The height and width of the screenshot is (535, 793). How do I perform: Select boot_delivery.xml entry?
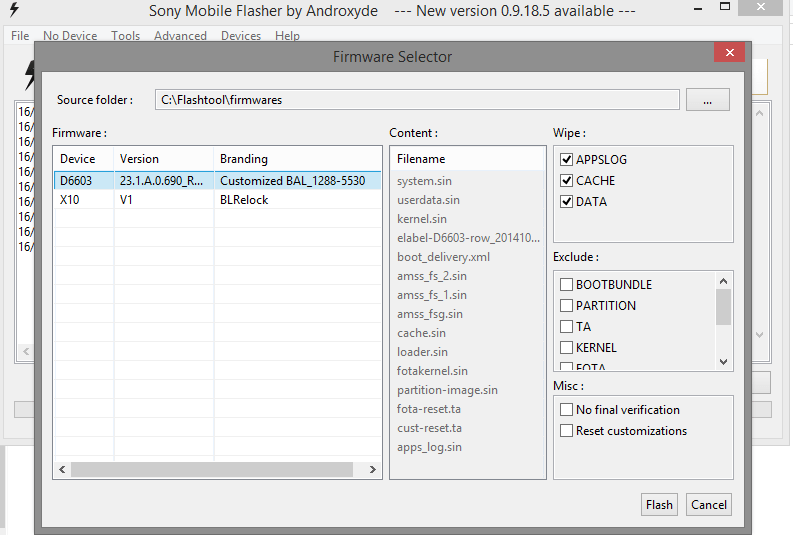[x=444, y=257]
